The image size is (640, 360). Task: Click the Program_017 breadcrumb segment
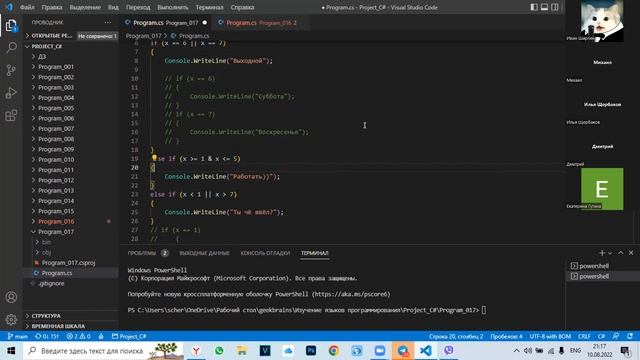tap(143, 36)
